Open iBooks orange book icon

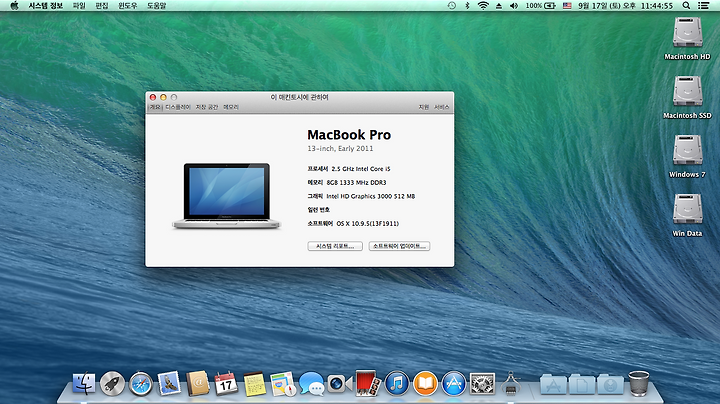(425, 384)
